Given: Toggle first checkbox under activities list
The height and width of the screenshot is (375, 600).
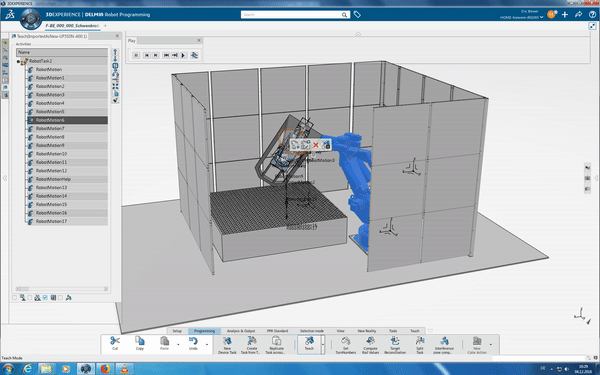Looking at the screenshot, I should click(14, 297).
